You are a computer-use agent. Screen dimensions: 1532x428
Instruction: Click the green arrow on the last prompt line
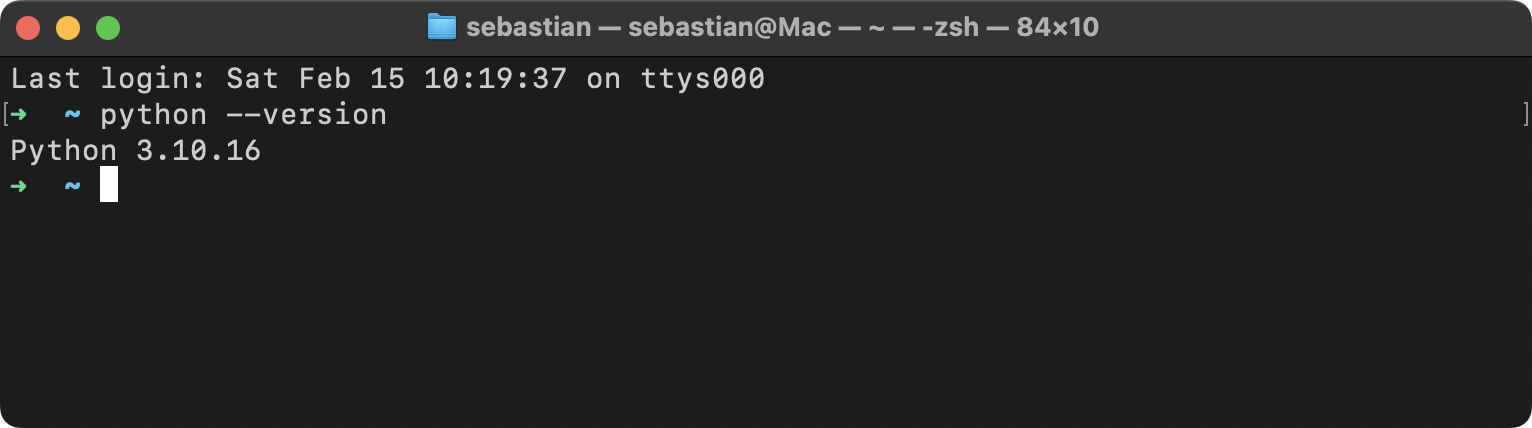[19, 186]
